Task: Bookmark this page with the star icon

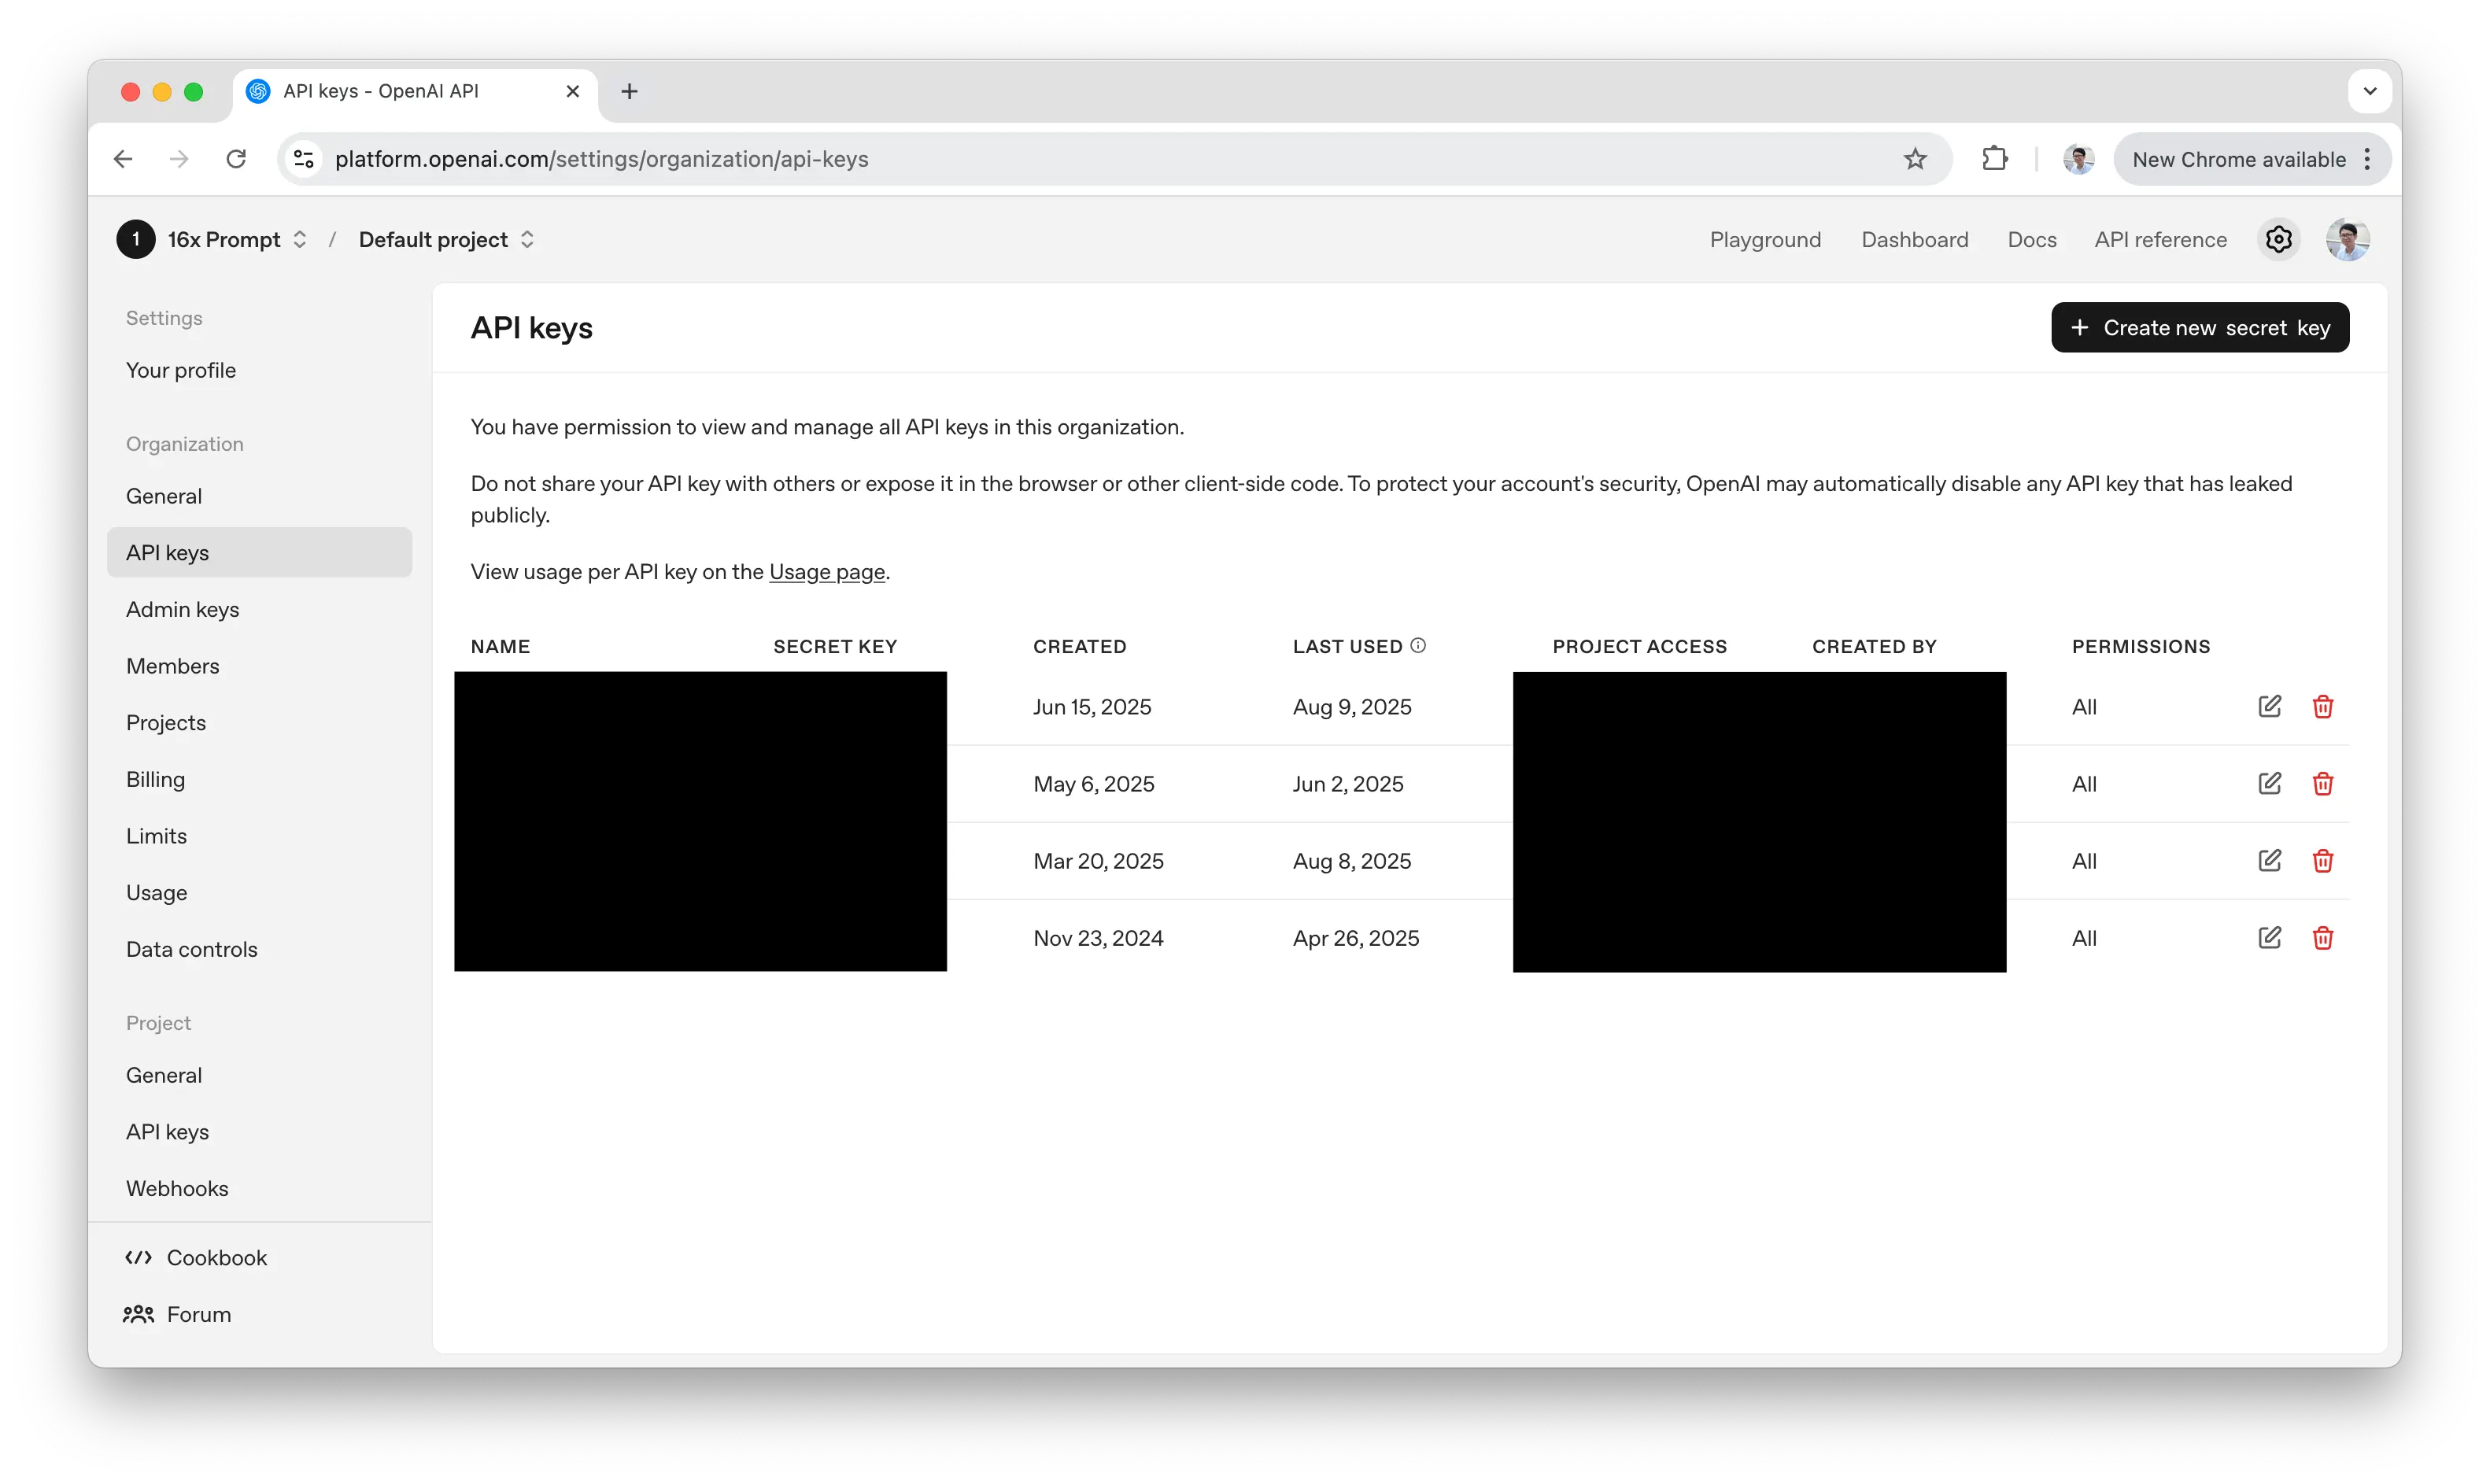Action: point(1914,159)
